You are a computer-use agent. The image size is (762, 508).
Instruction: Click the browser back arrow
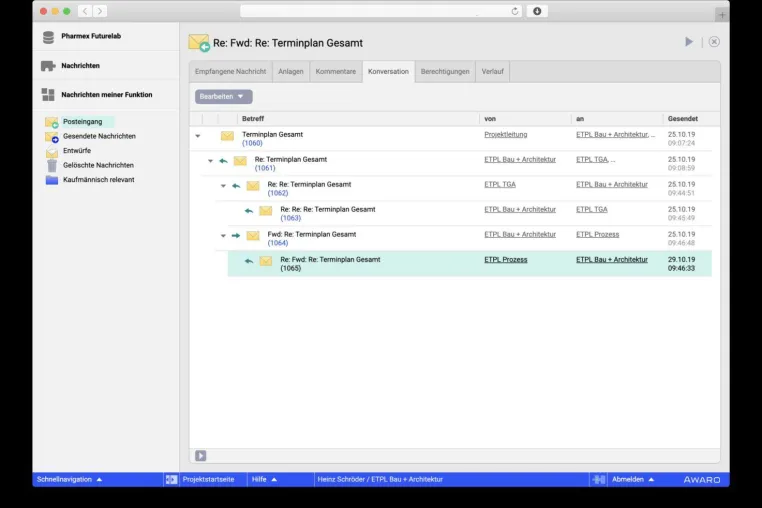click(x=85, y=11)
